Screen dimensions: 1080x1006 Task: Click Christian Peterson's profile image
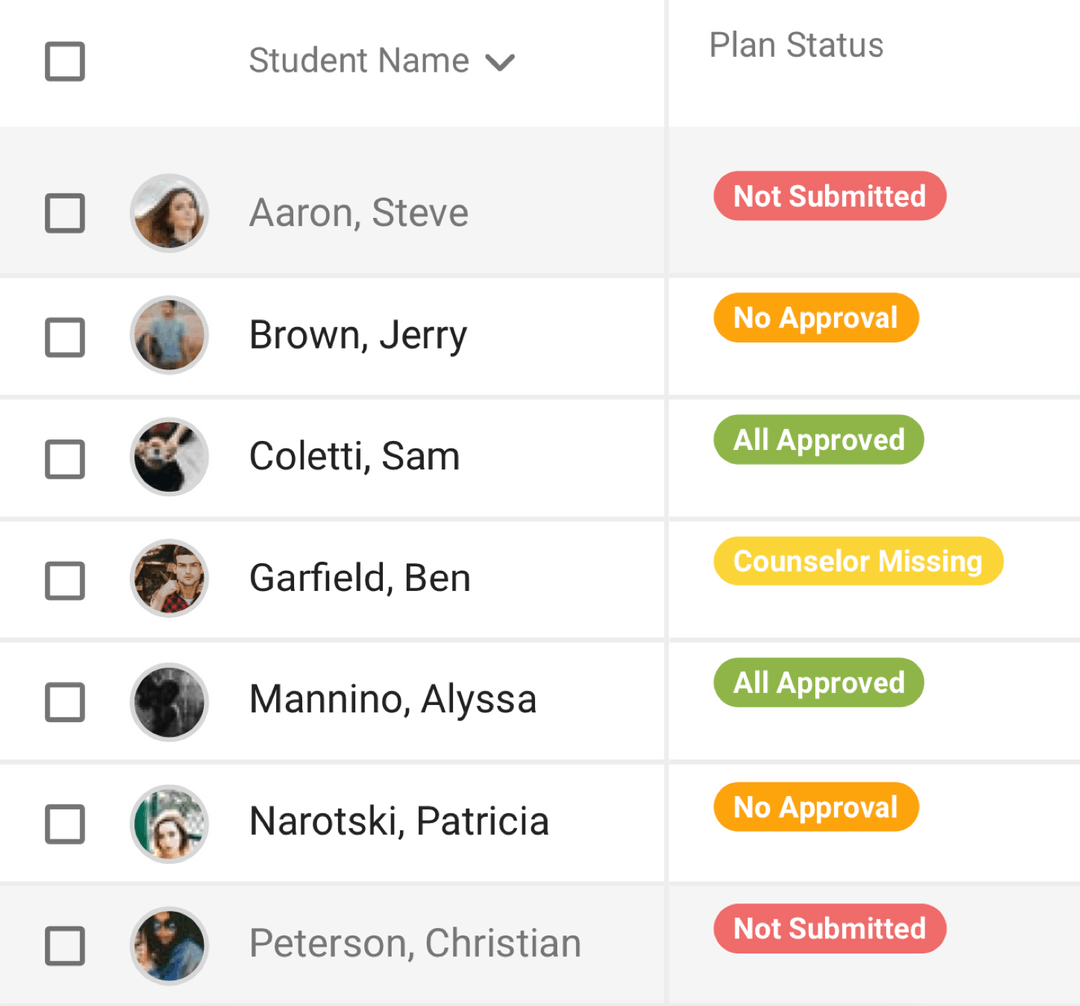[x=169, y=945]
